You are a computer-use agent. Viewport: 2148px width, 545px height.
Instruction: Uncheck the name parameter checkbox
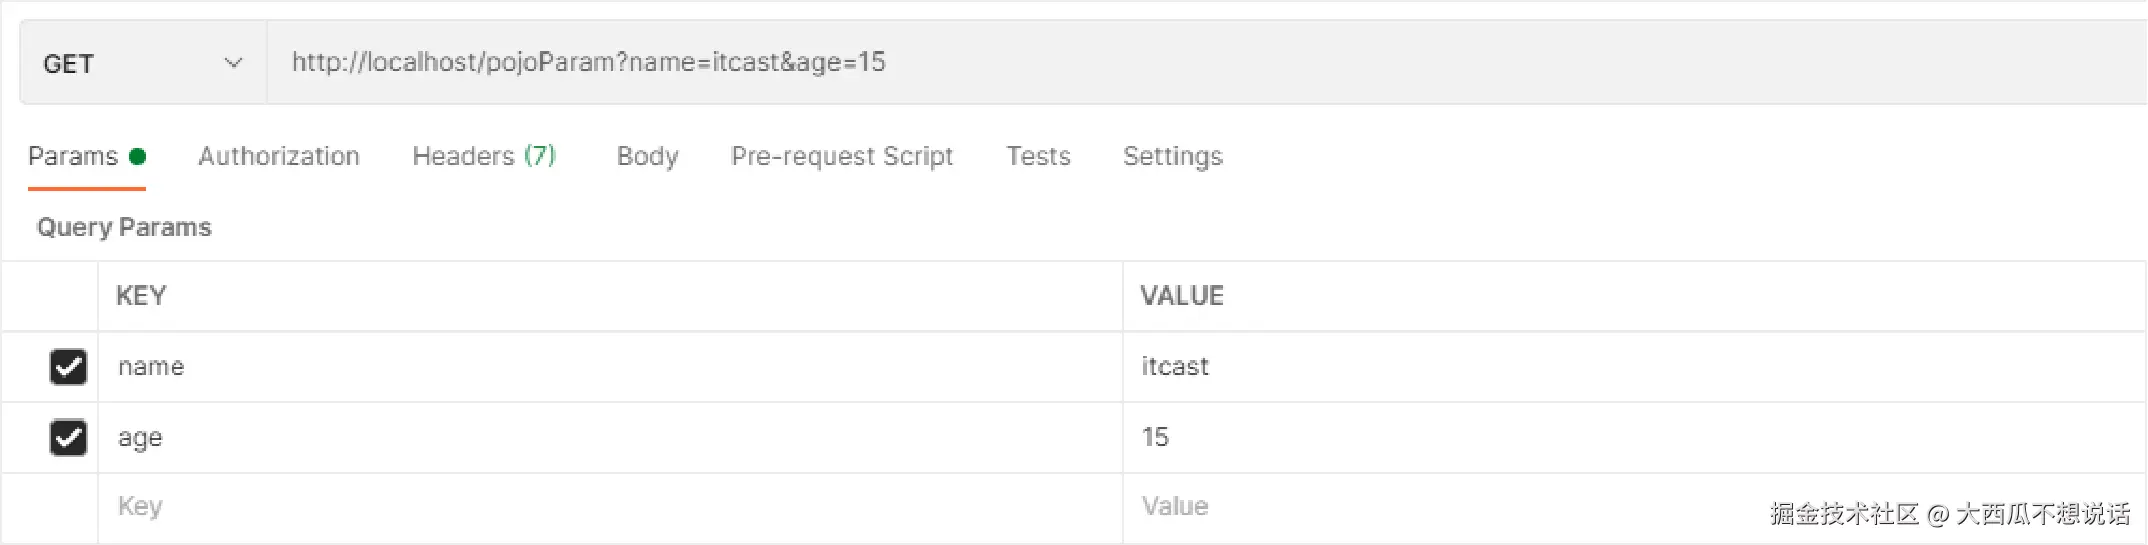click(68, 367)
